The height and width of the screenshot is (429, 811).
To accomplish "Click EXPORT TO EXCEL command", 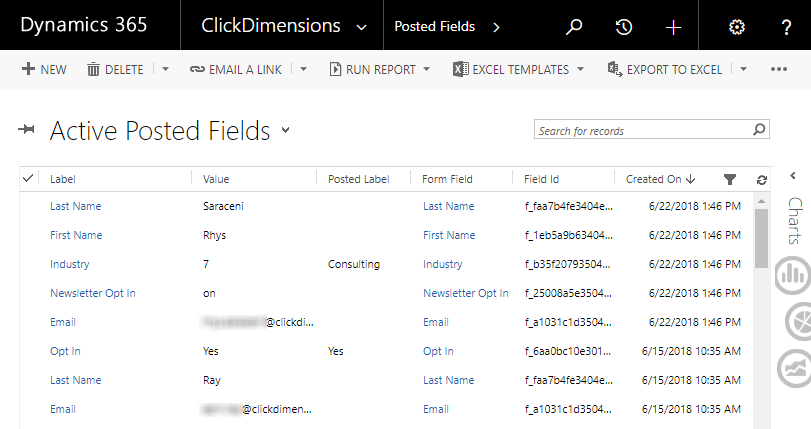I will click(x=665, y=69).
